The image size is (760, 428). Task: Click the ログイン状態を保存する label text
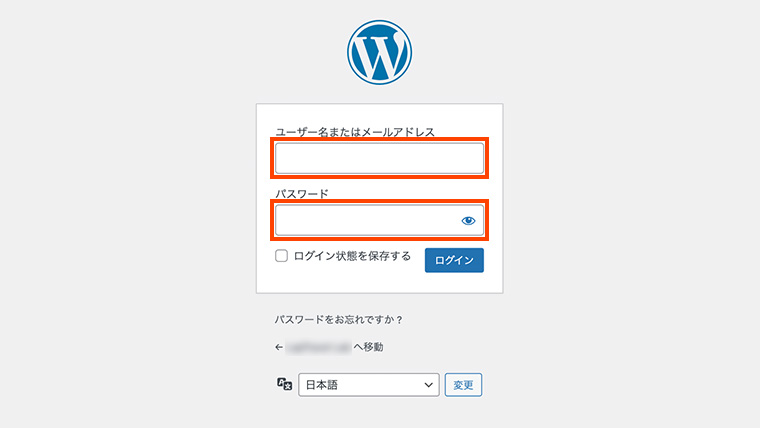(352, 256)
